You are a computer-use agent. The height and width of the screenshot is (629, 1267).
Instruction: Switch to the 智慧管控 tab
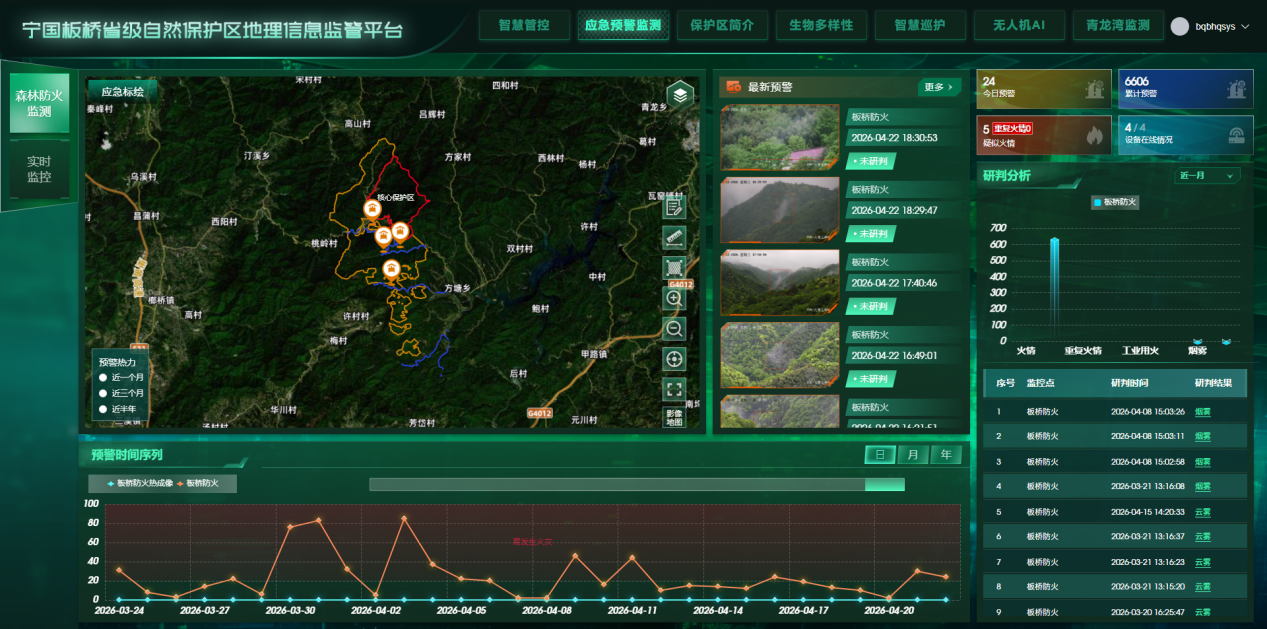[523, 25]
